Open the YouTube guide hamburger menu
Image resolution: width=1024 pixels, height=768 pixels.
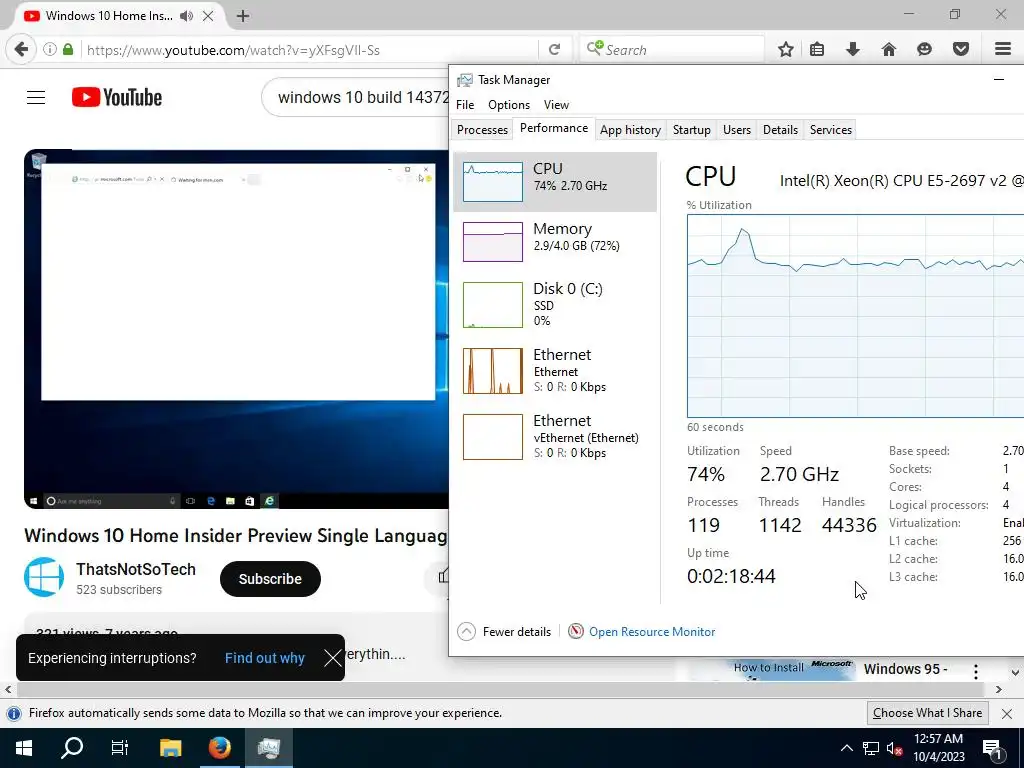[36, 97]
